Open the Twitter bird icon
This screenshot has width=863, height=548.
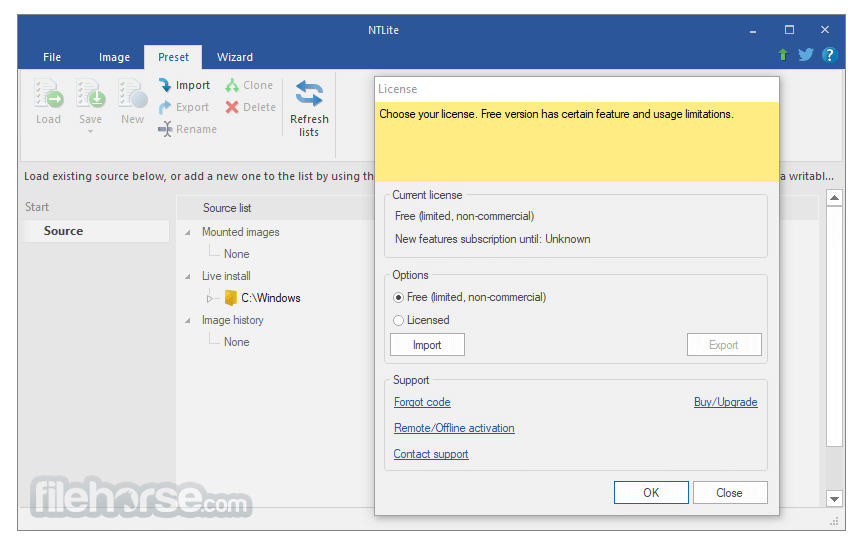[x=806, y=54]
